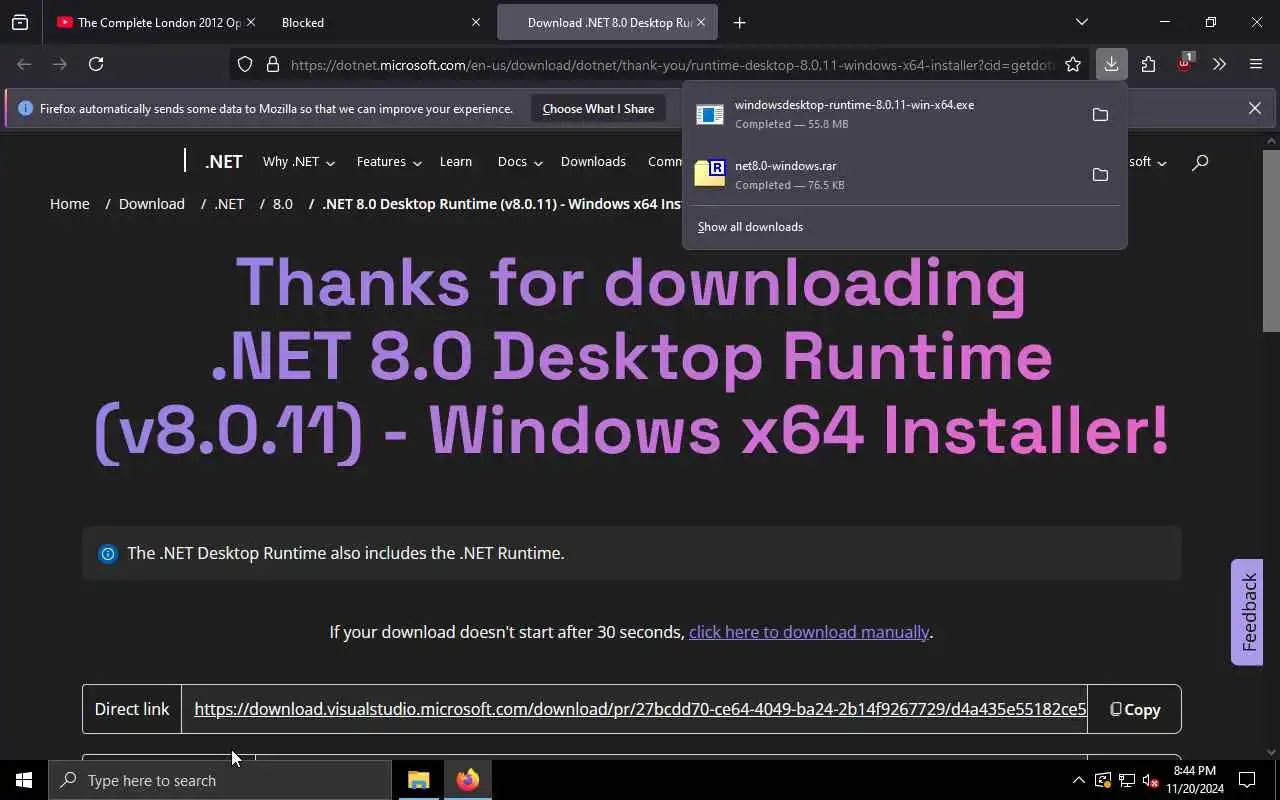Click the address bar URL

click(670, 65)
